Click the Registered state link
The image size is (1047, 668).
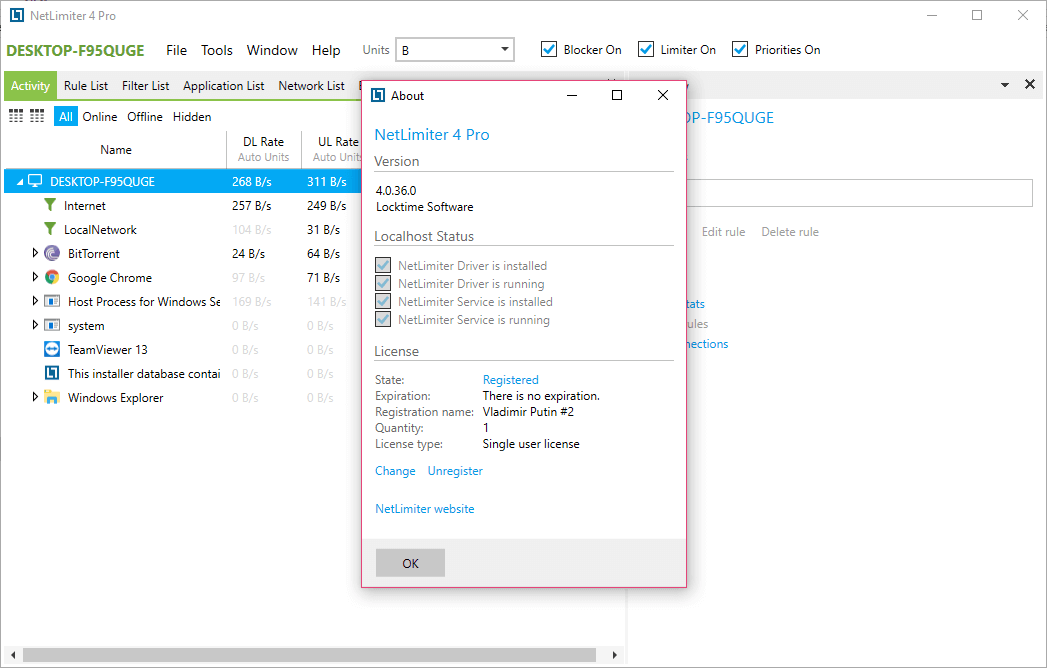pyautogui.click(x=511, y=379)
